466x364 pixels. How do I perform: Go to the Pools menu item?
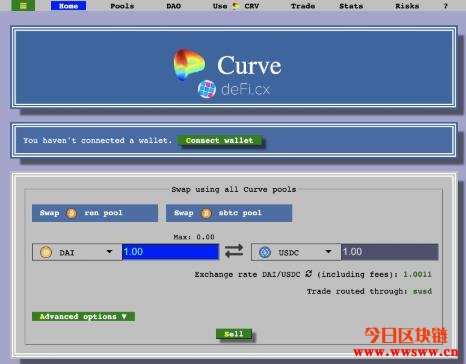point(122,6)
